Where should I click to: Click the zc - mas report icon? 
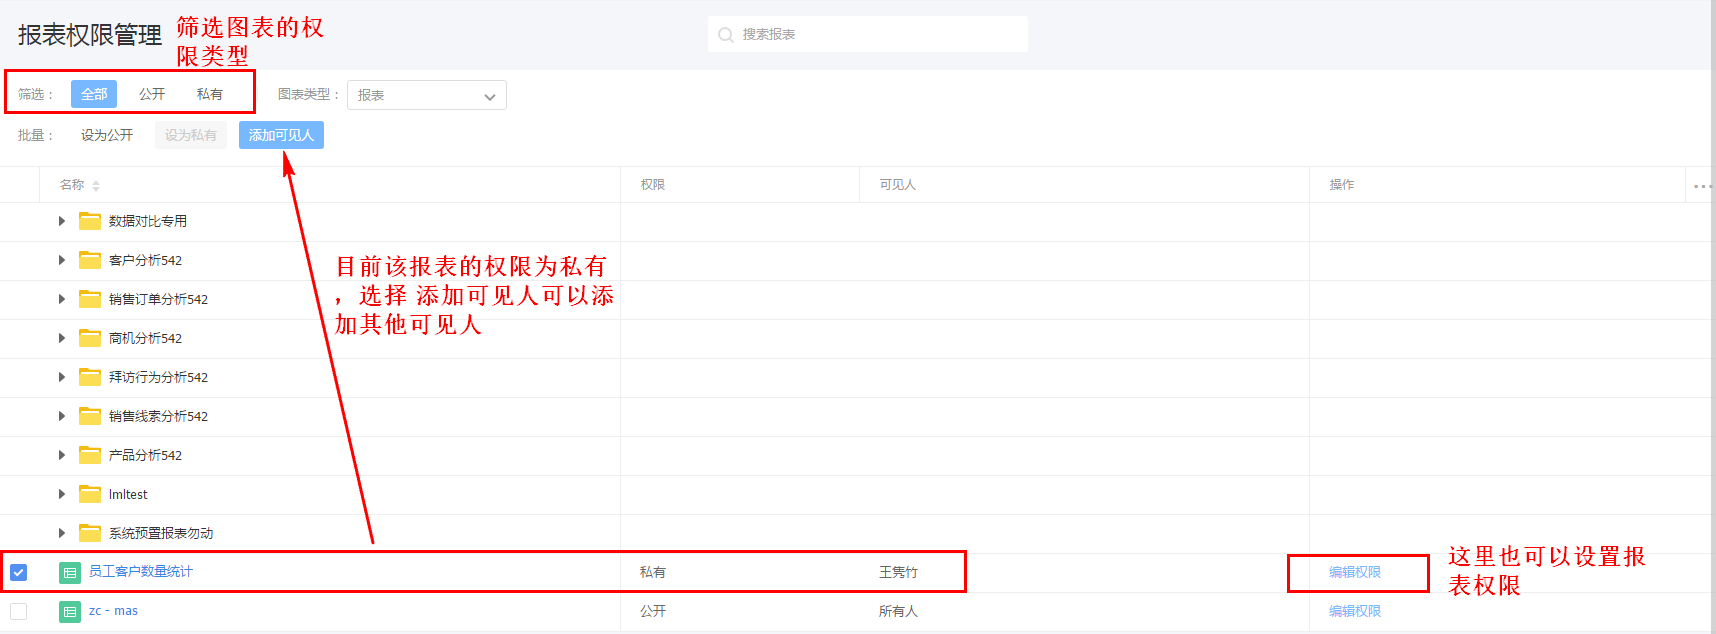tap(70, 612)
